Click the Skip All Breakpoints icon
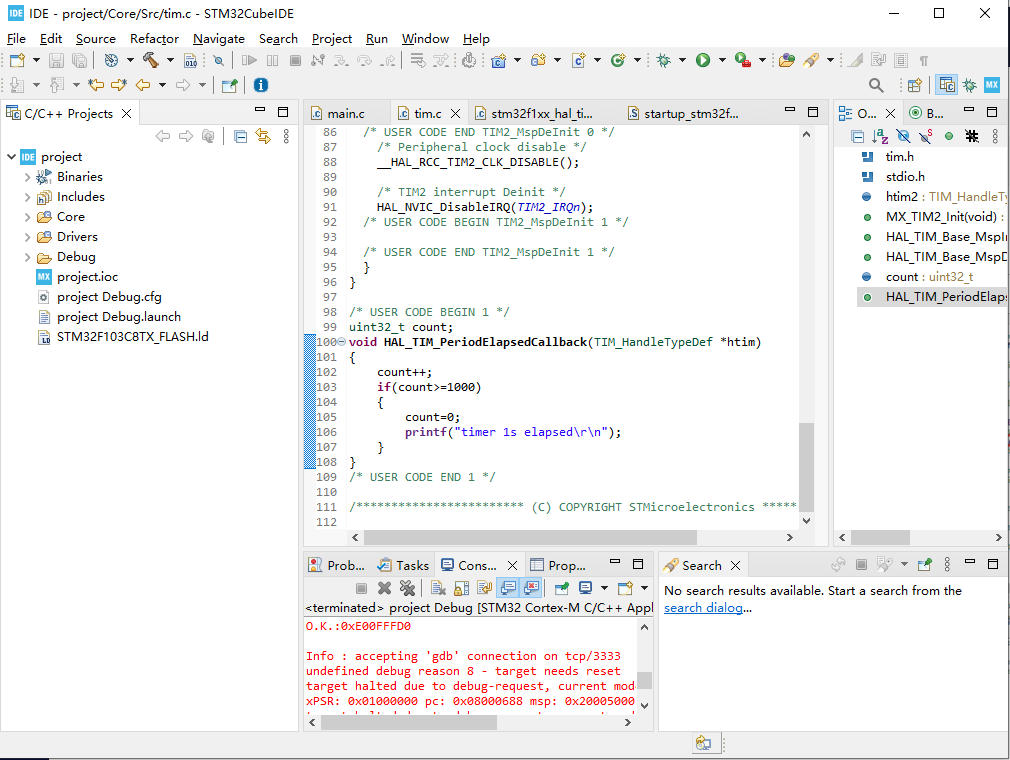Image resolution: width=1010 pixels, height=760 pixels. [x=218, y=61]
